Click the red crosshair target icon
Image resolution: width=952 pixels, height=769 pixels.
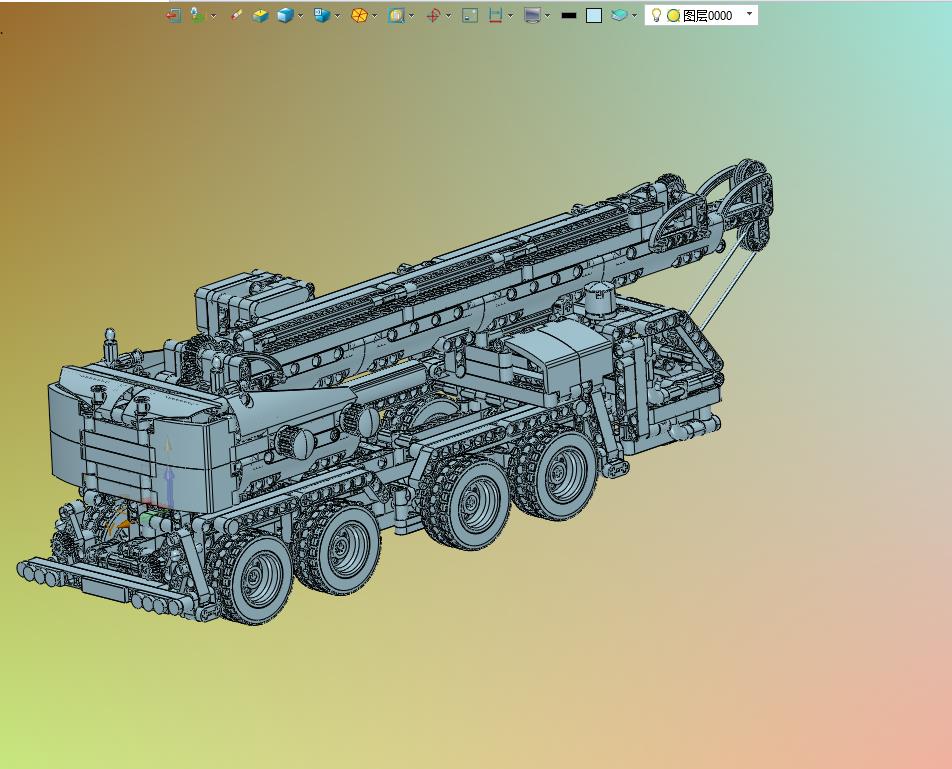coord(434,16)
